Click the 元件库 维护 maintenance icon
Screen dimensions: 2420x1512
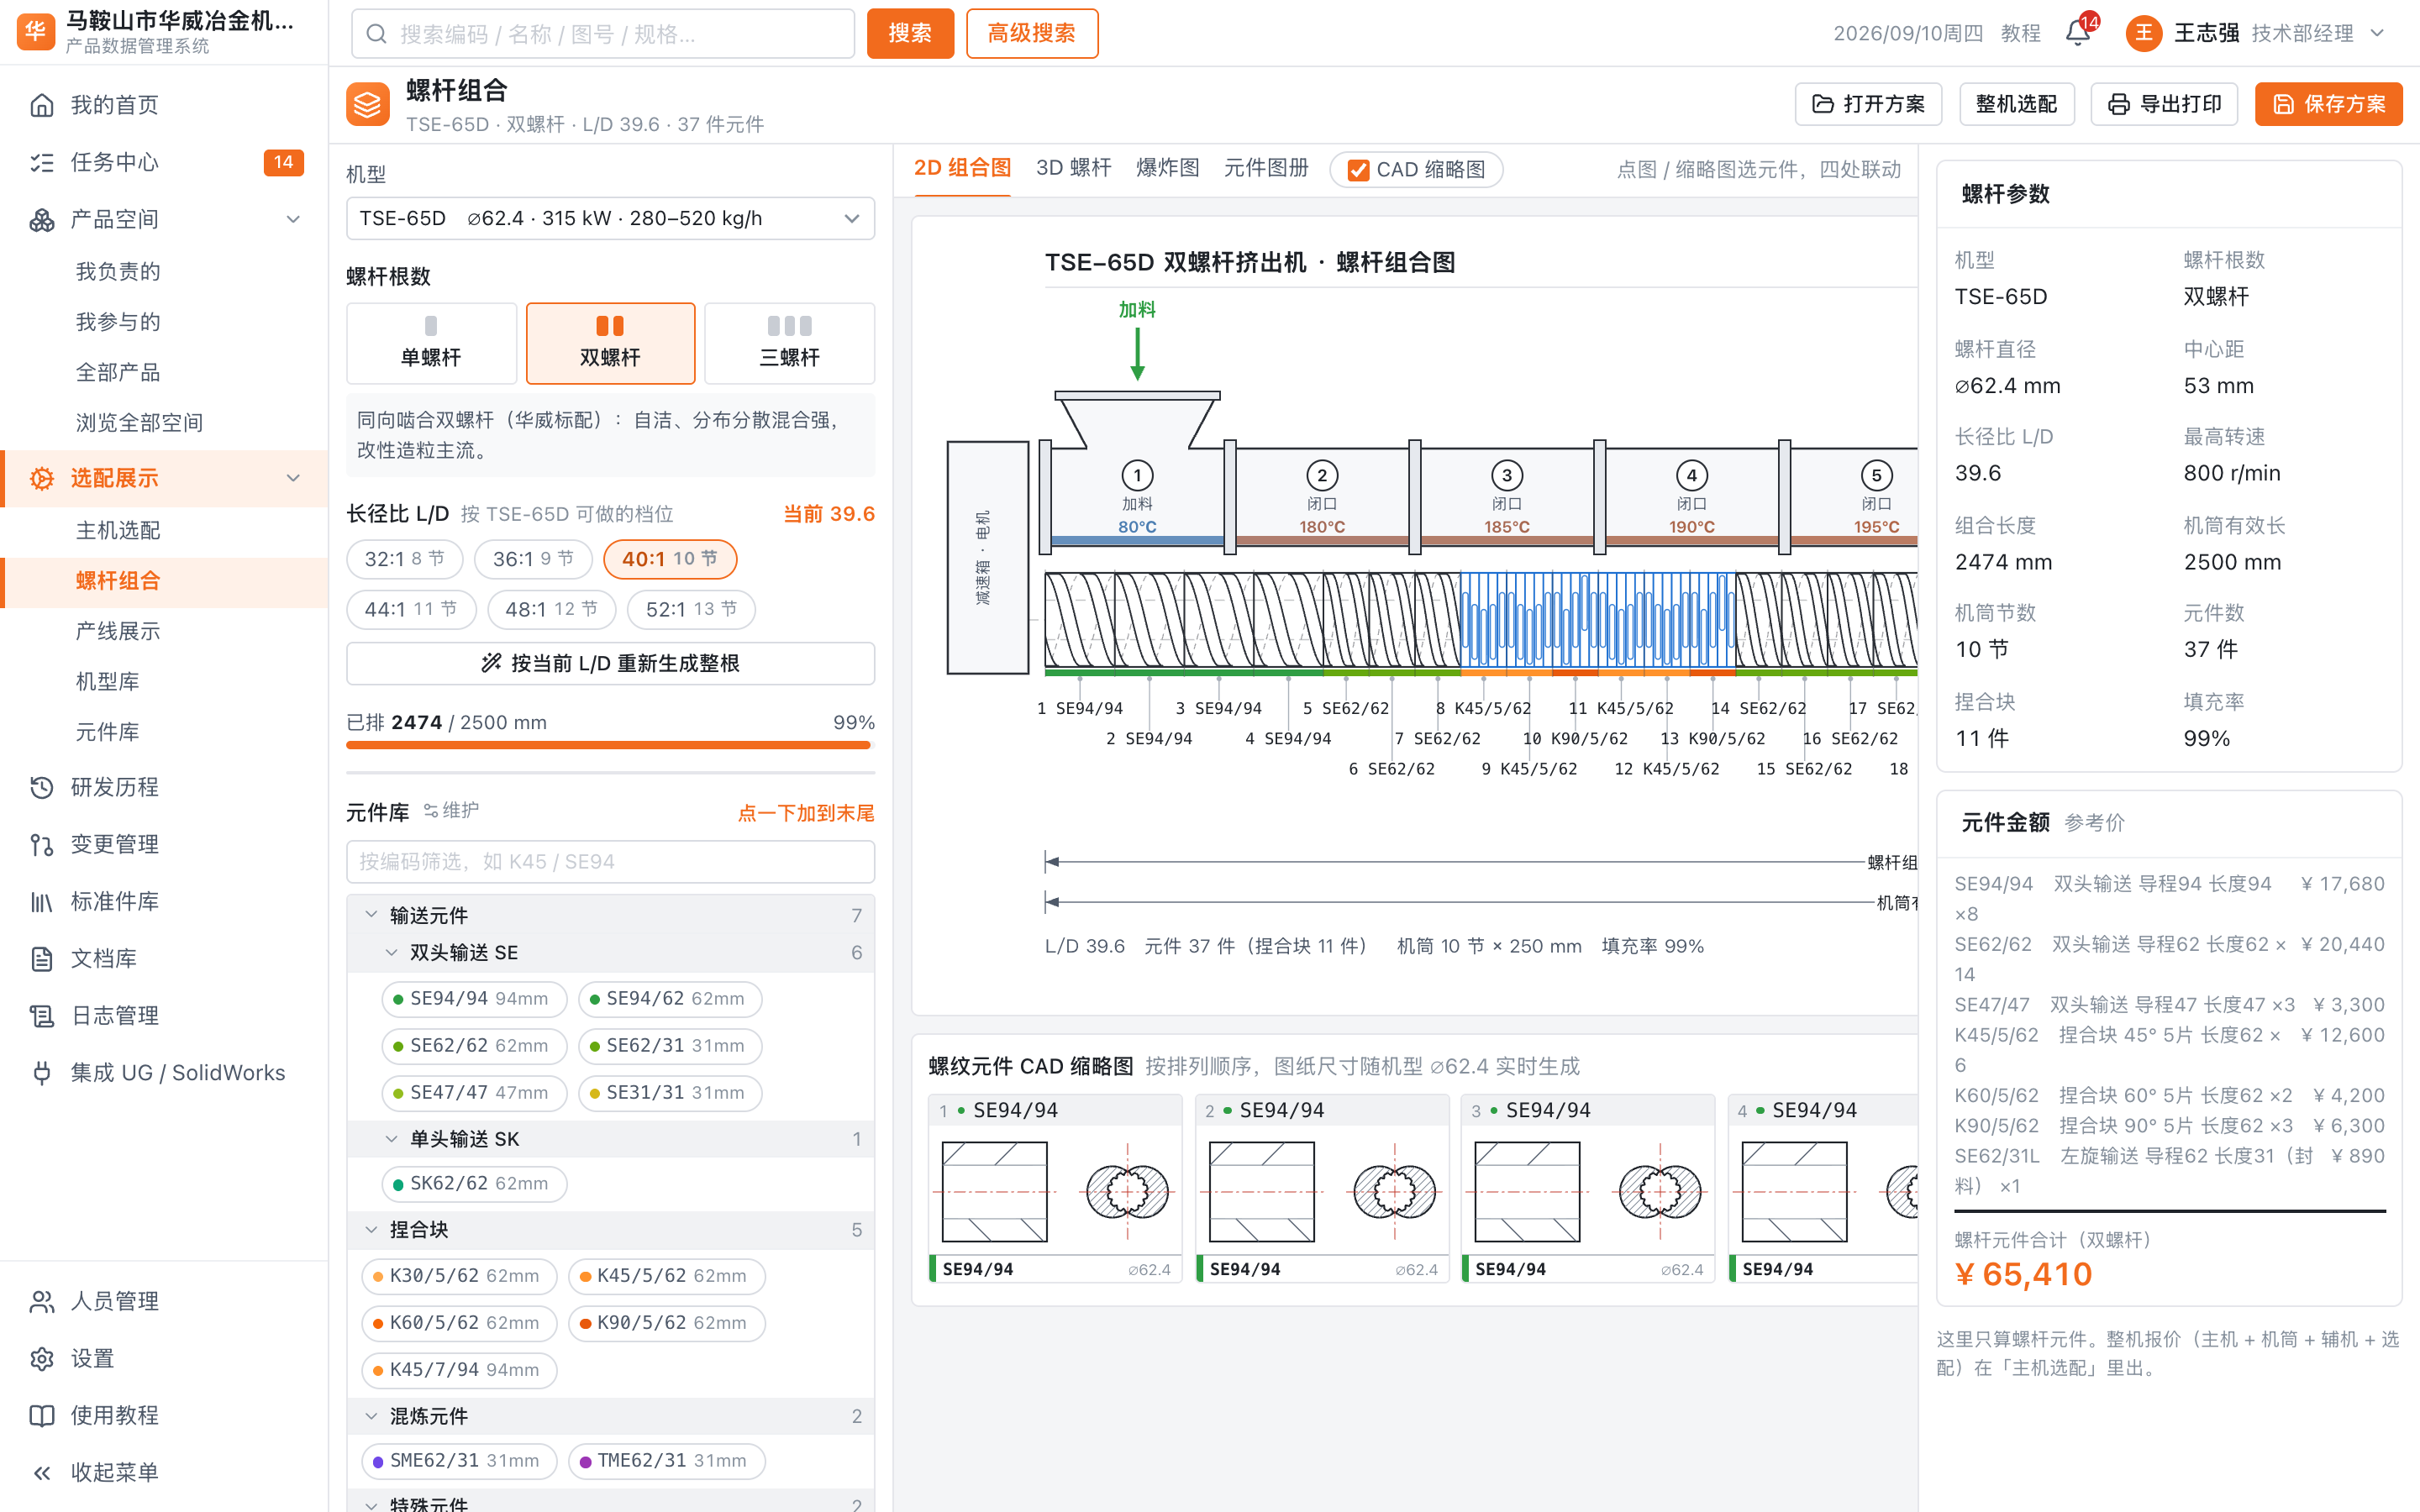431,810
